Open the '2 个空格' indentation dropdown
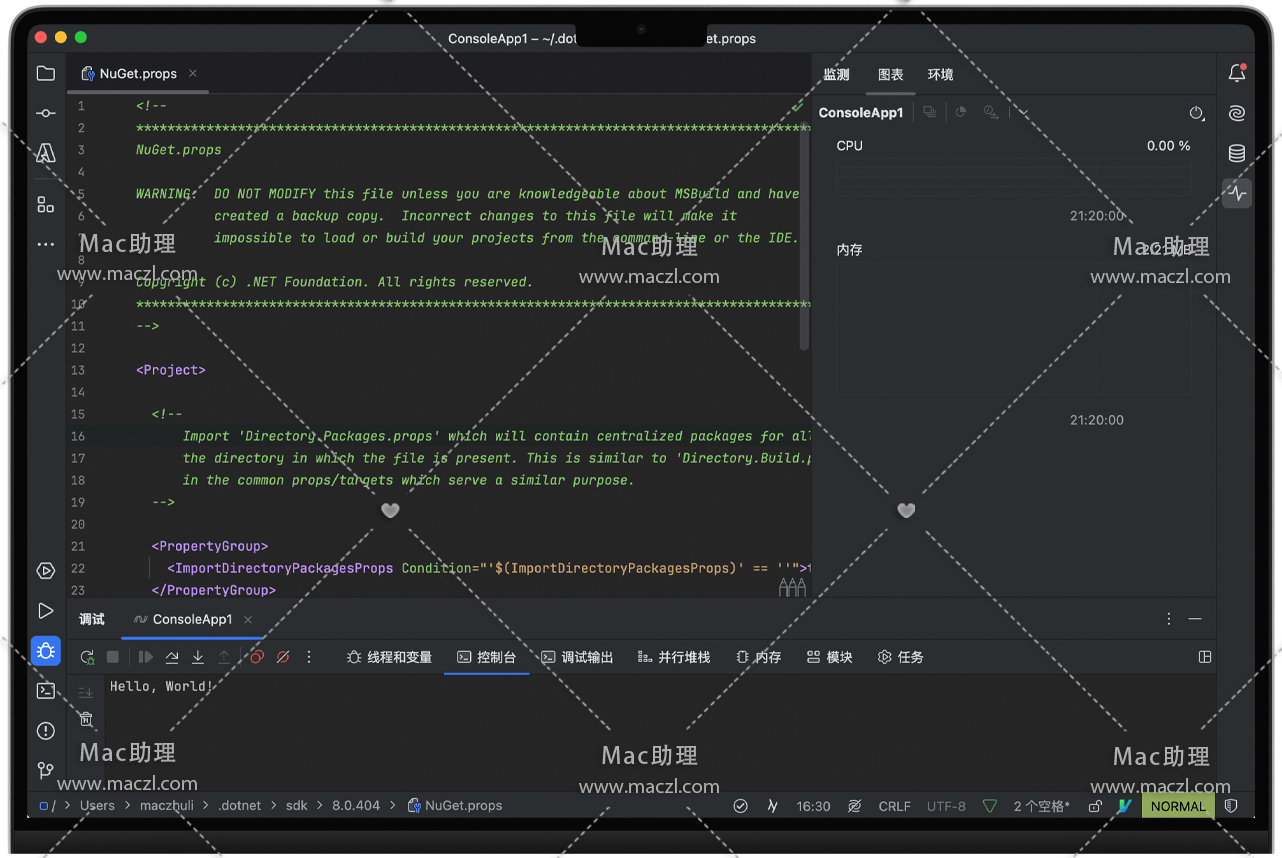This screenshot has height=858, width=1282. click(x=1041, y=806)
